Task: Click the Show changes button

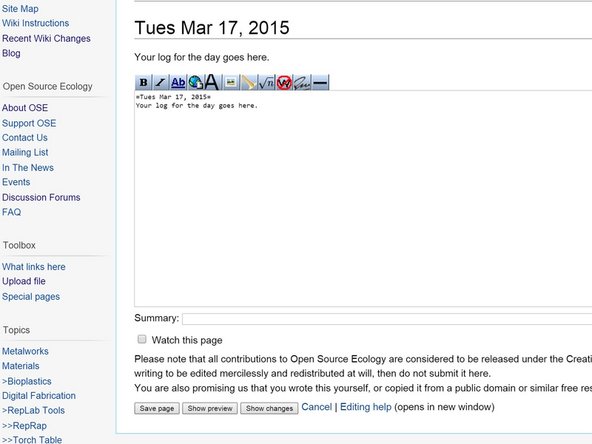Action: (x=269, y=408)
